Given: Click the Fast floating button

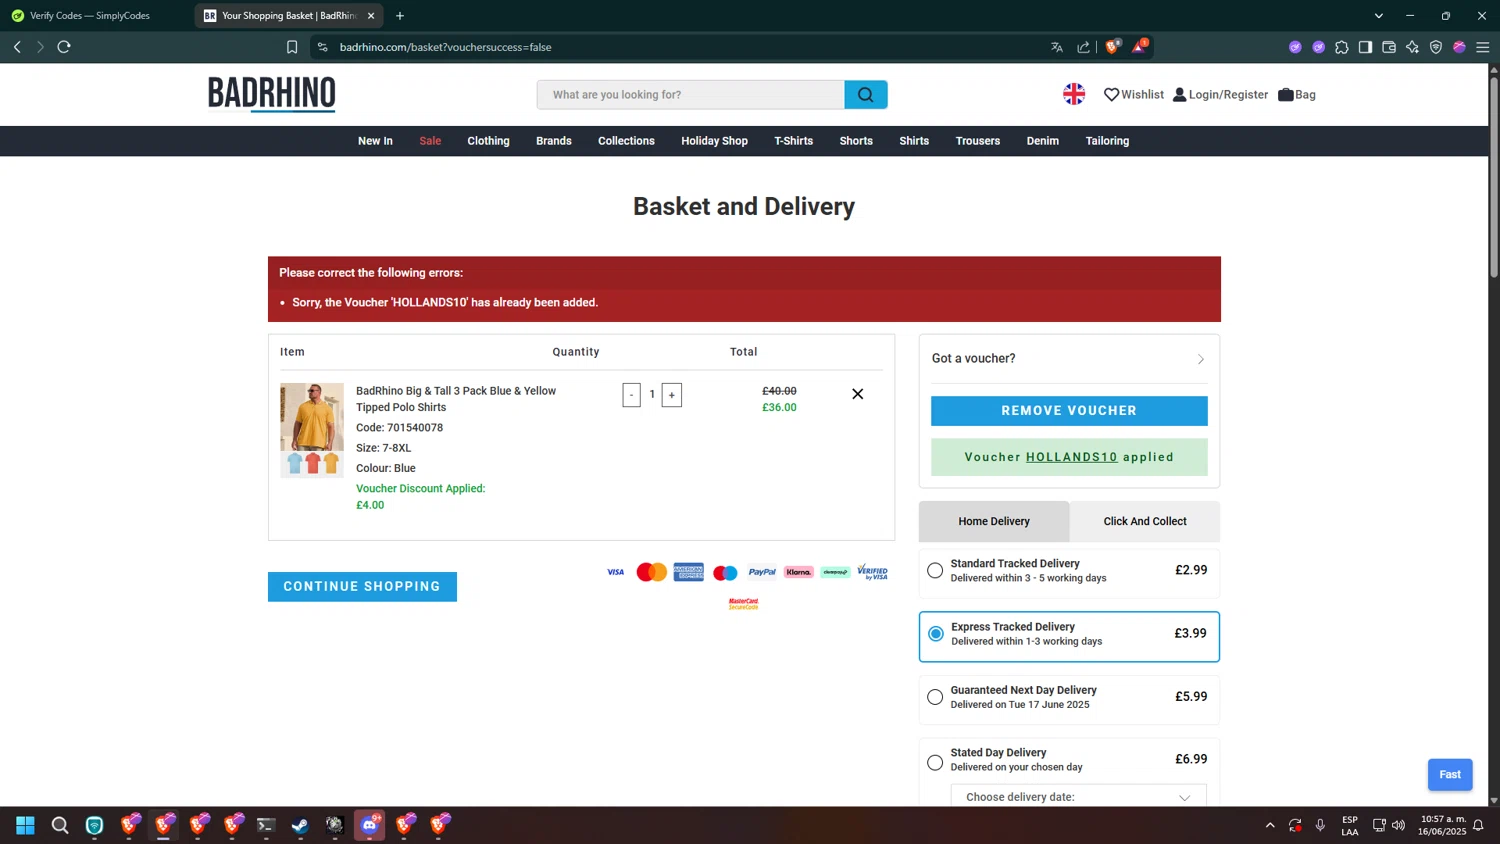Looking at the screenshot, I should coord(1450,775).
